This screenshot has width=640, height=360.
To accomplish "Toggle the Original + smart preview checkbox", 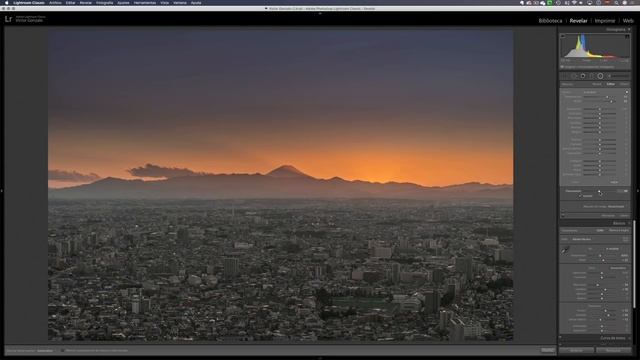I will [x=562, y=67].
